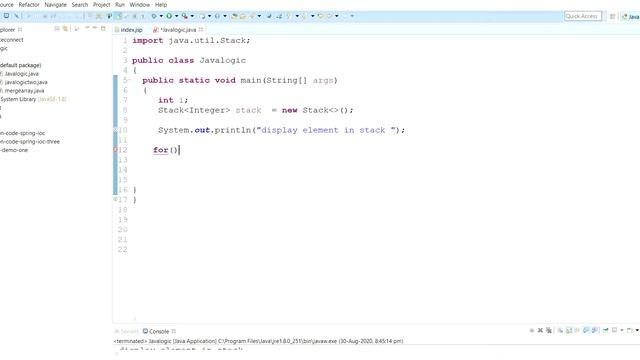Click the Open Perspective icon
The image size is (640, 360).
(x=612, y=16)
